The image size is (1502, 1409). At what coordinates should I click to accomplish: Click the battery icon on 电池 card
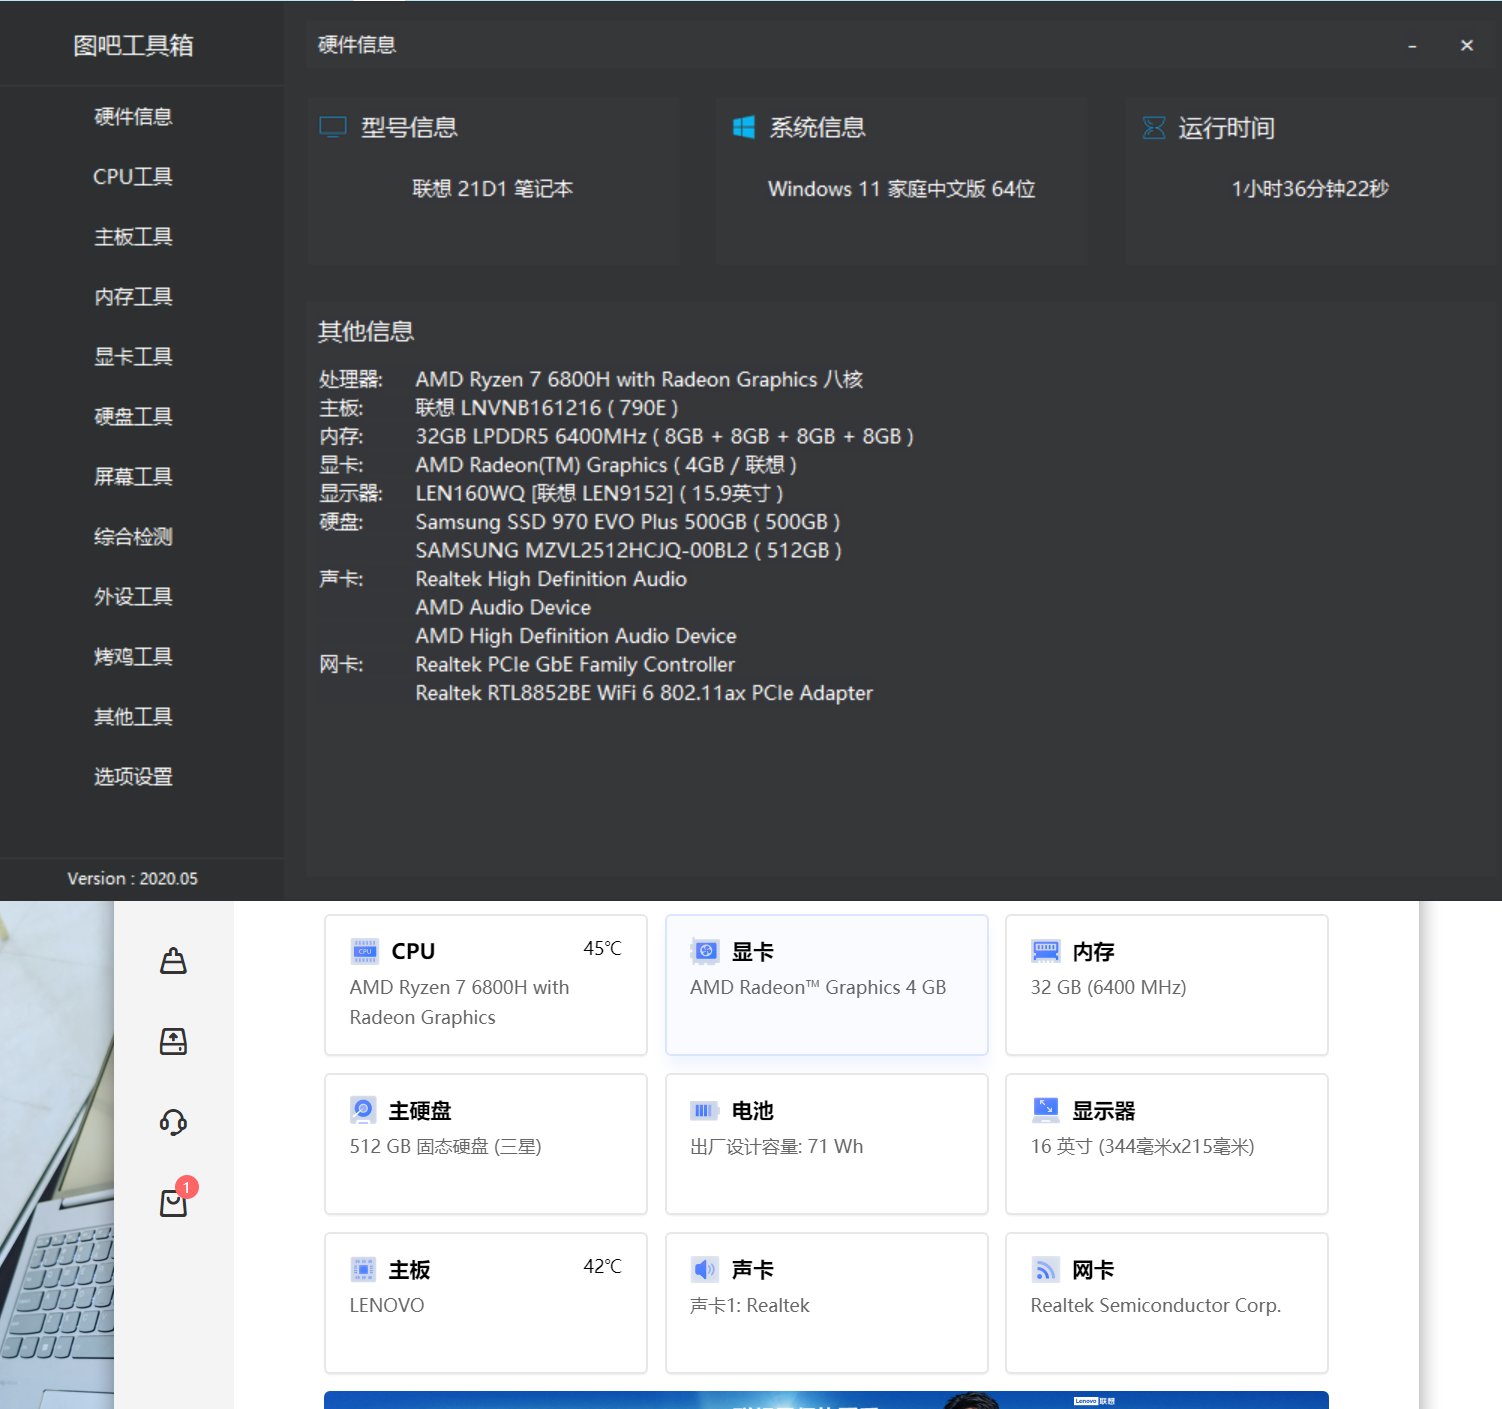[705, 1110]
